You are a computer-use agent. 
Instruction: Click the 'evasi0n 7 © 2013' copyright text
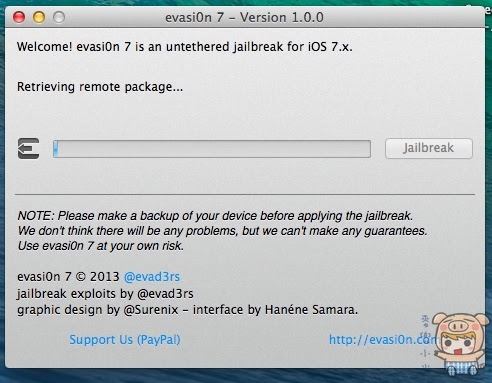68,277
